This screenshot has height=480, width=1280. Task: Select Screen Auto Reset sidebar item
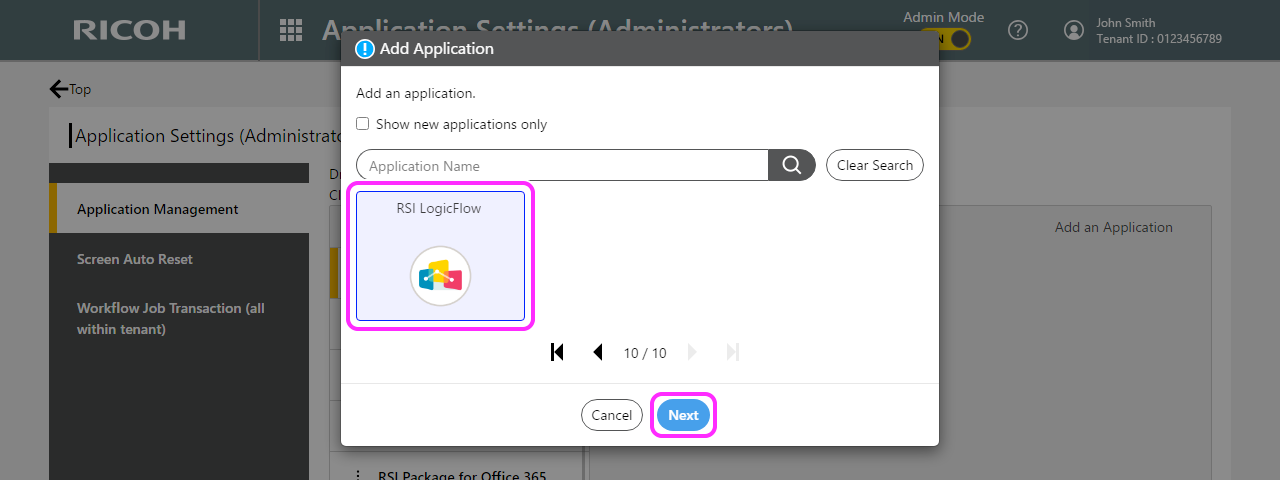pyautogui.click(x=179, y=259)
